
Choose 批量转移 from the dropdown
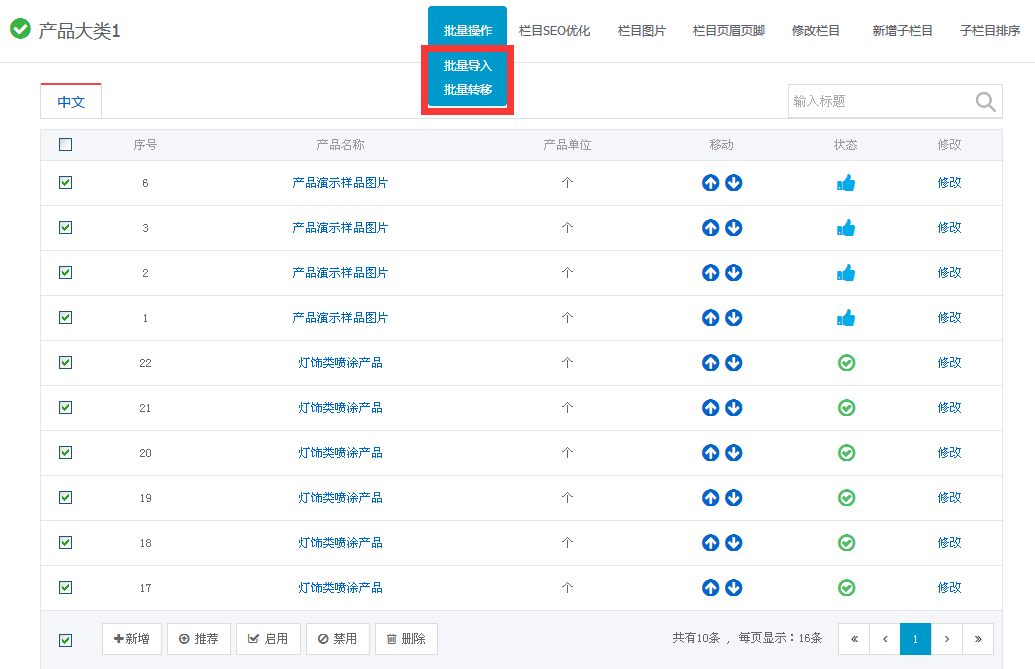click(x=467, y=90)
